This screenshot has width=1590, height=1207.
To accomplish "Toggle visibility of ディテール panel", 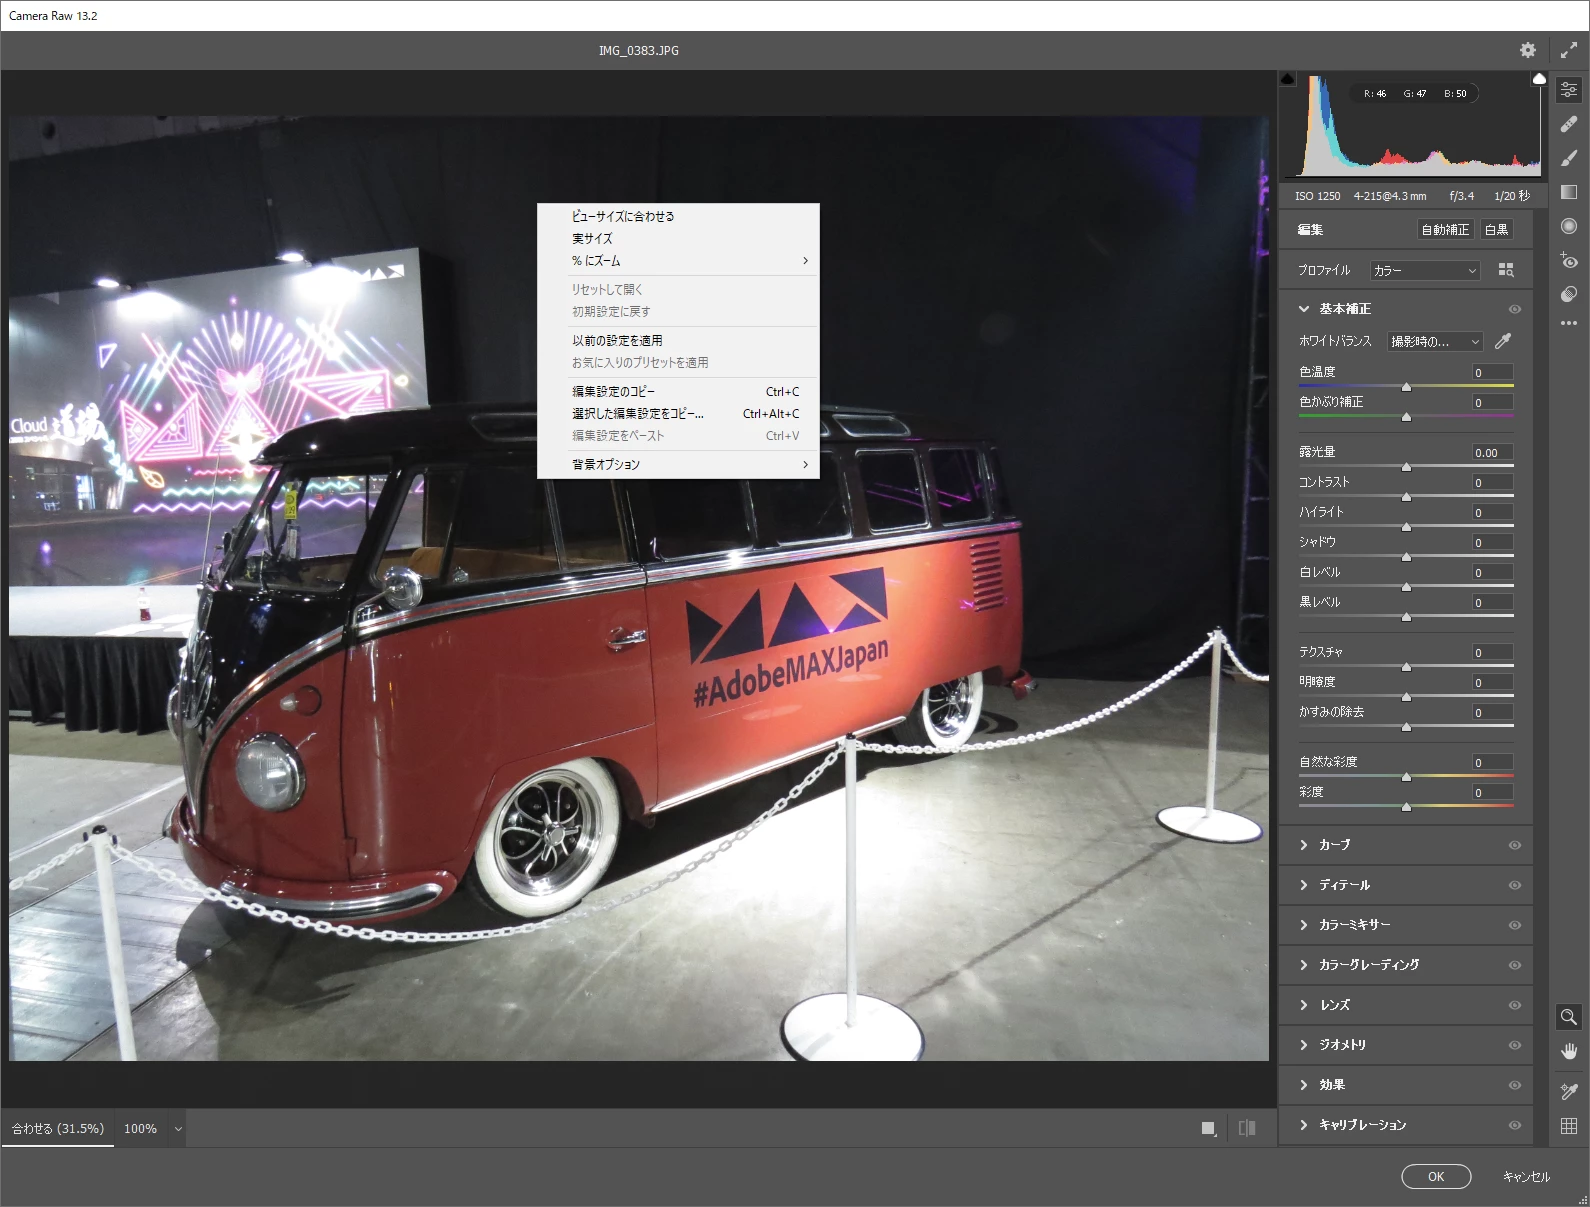I will pyautogui.click(x=1514, y=885).
